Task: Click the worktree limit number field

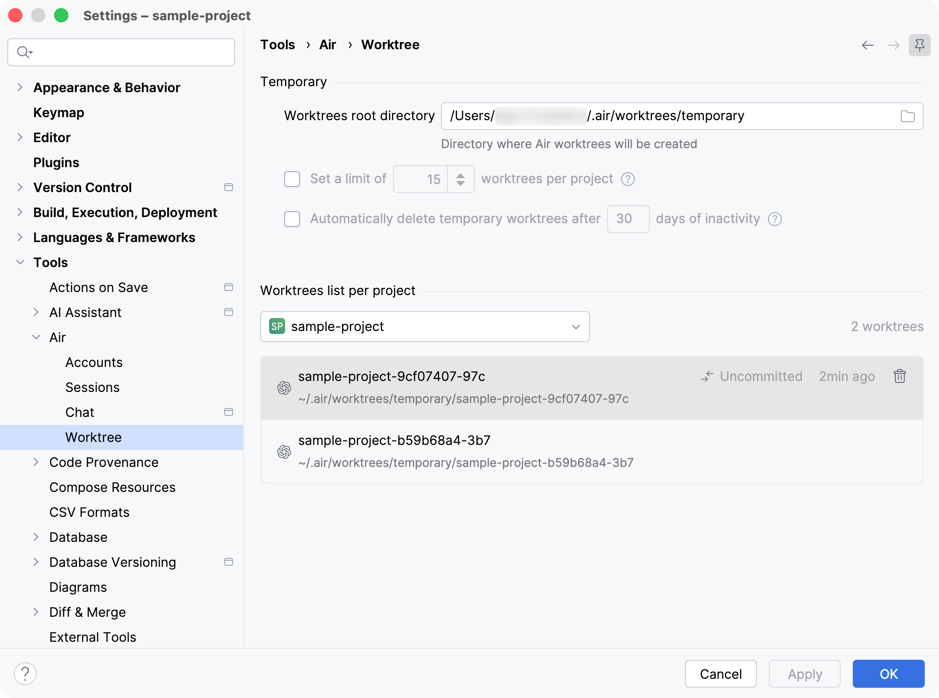Action: pos(420,179)
